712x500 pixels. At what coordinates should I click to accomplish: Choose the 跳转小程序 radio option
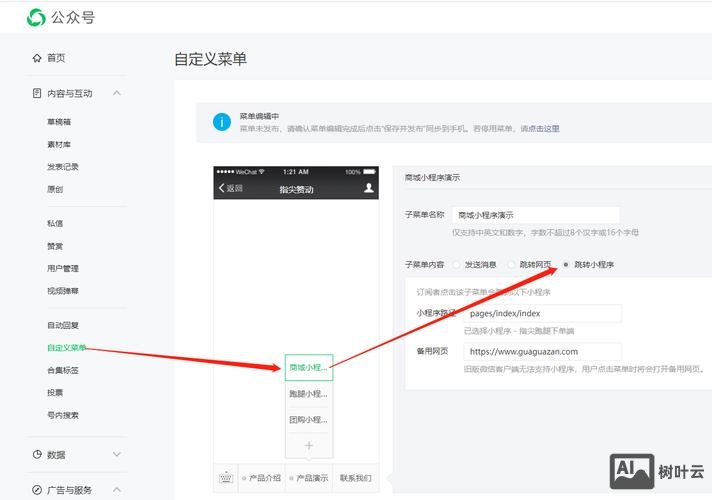click(x=566, y=264)
